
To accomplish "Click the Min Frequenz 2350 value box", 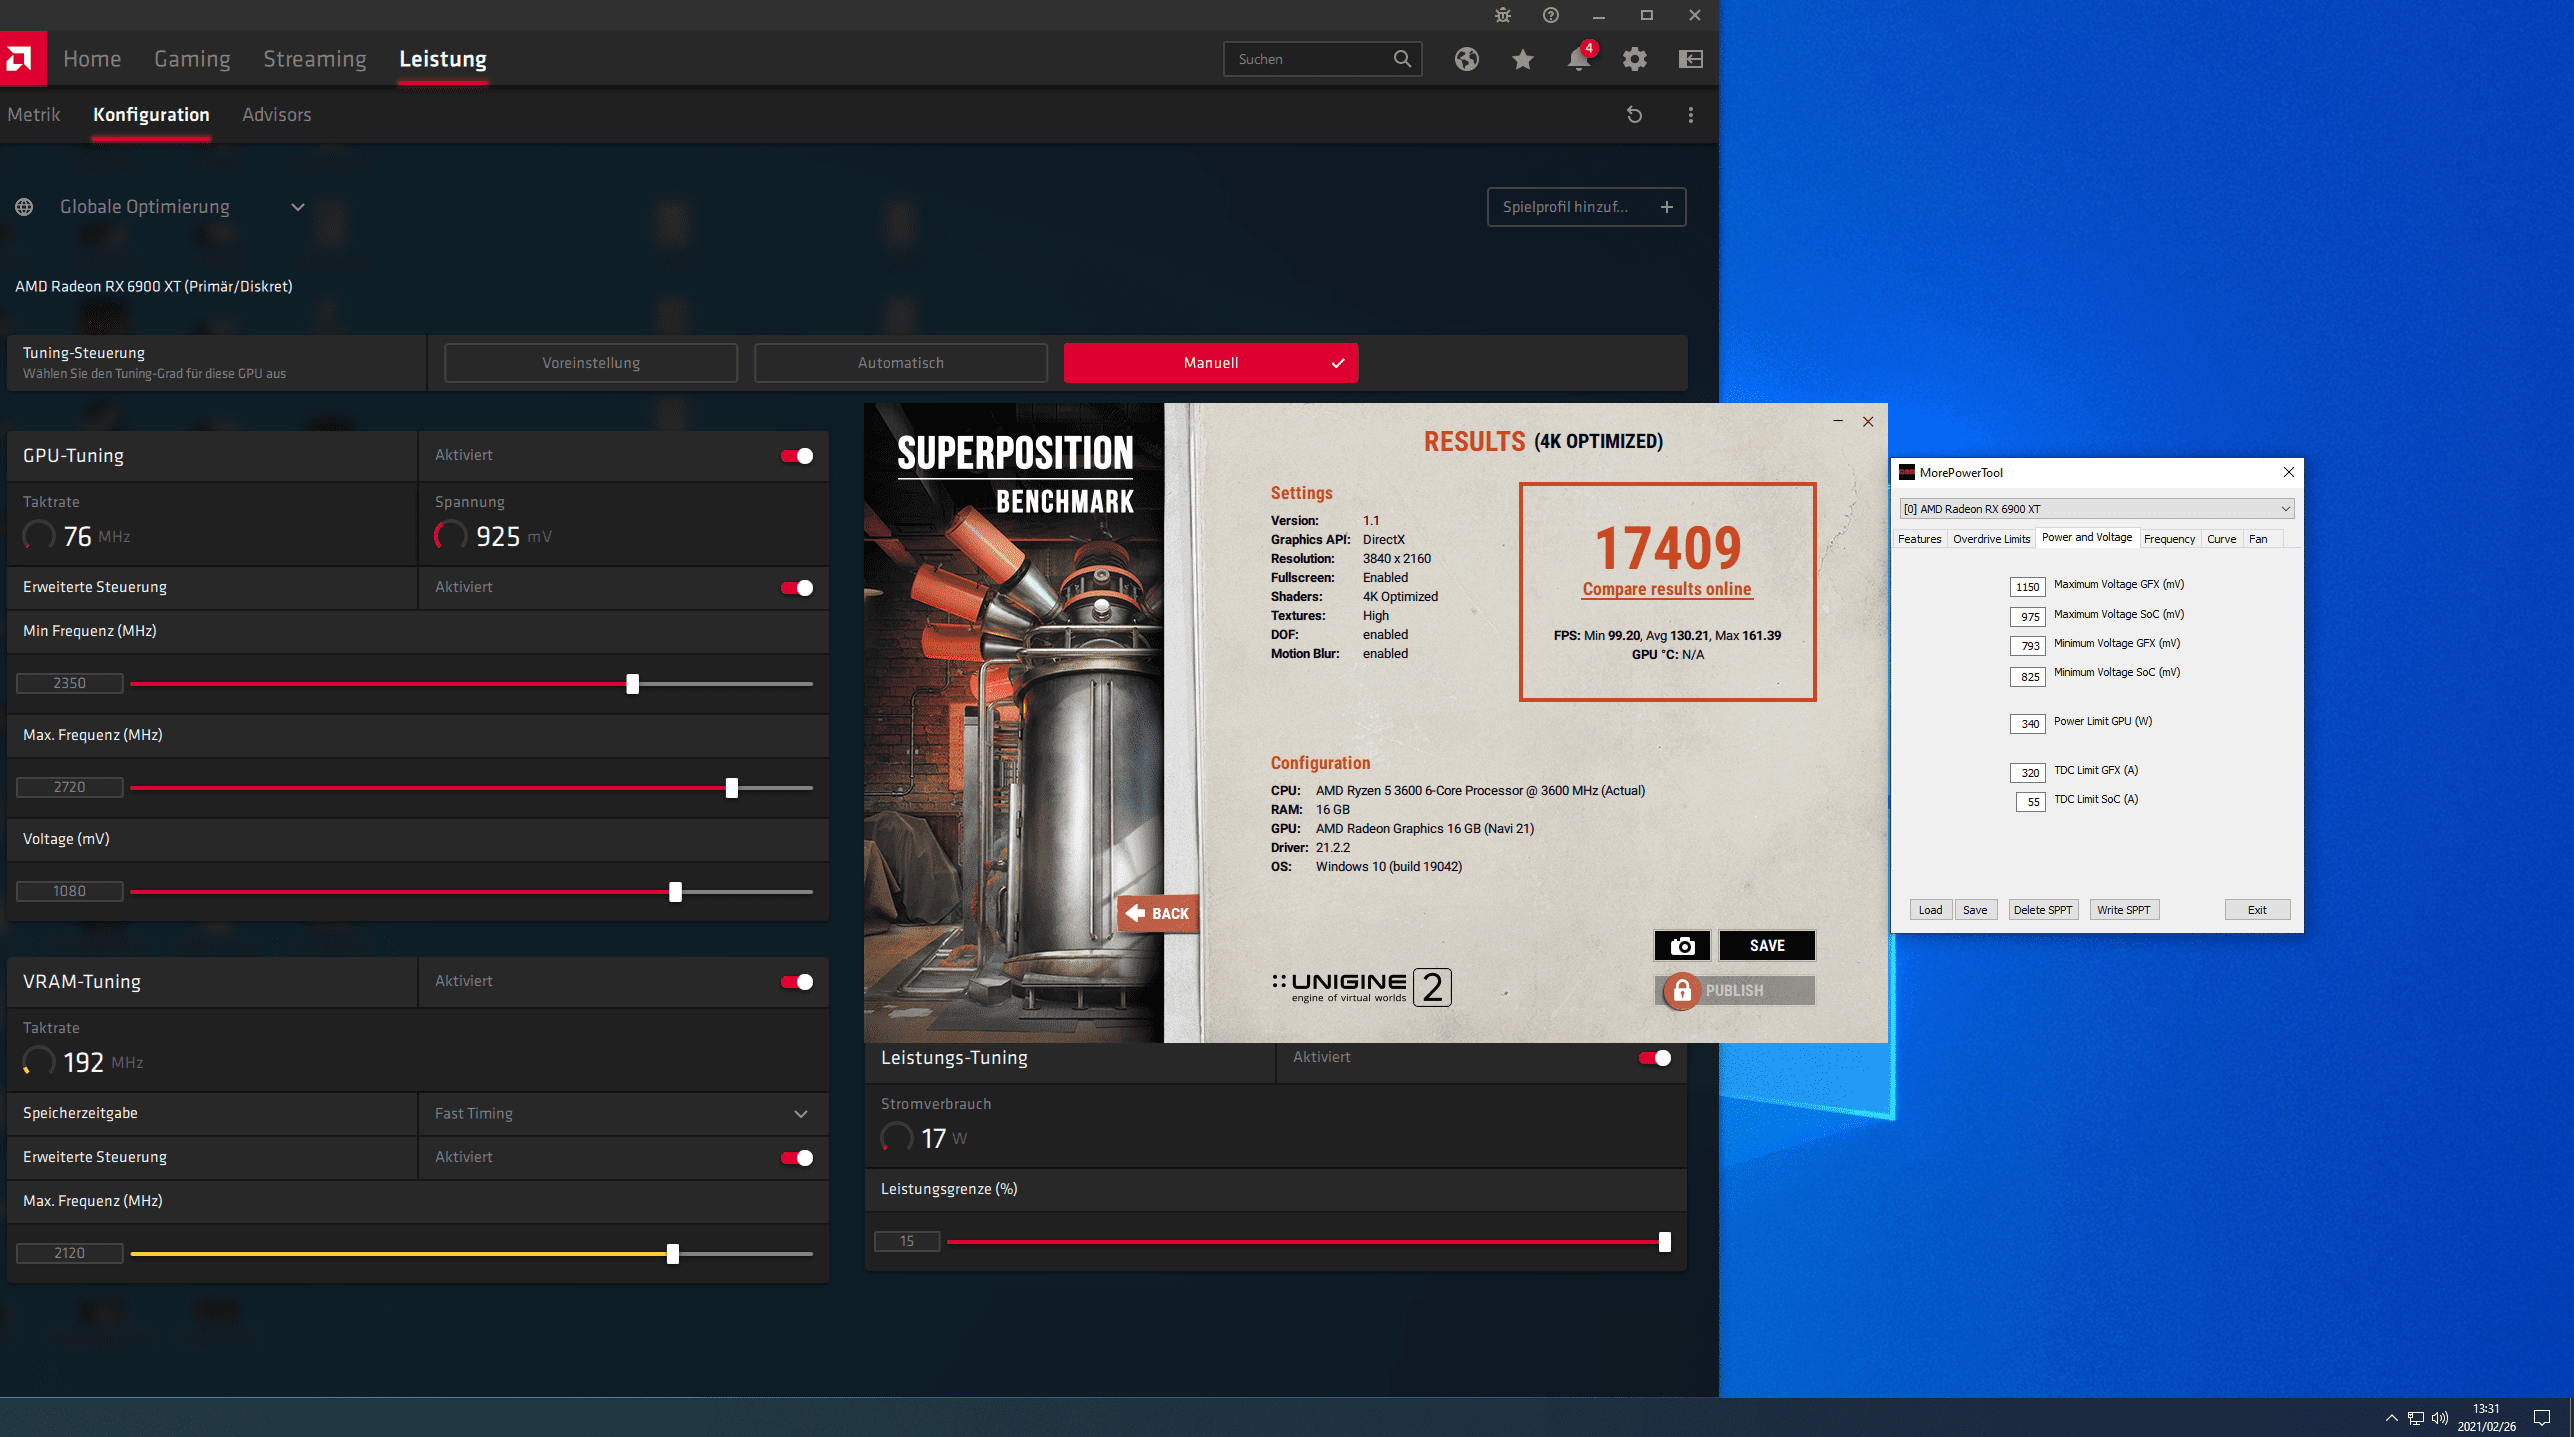I will (x=69, y=683).
